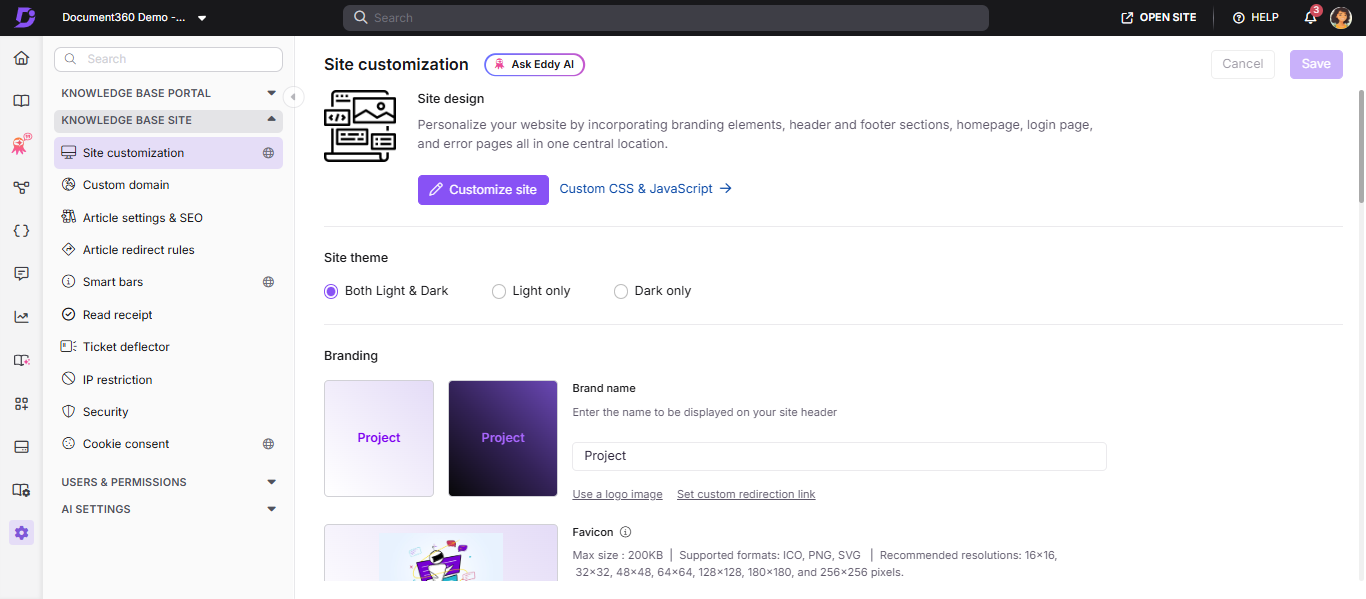Click globe icon beside Cookie consent
1366x599 pixels.
[268, 444]
